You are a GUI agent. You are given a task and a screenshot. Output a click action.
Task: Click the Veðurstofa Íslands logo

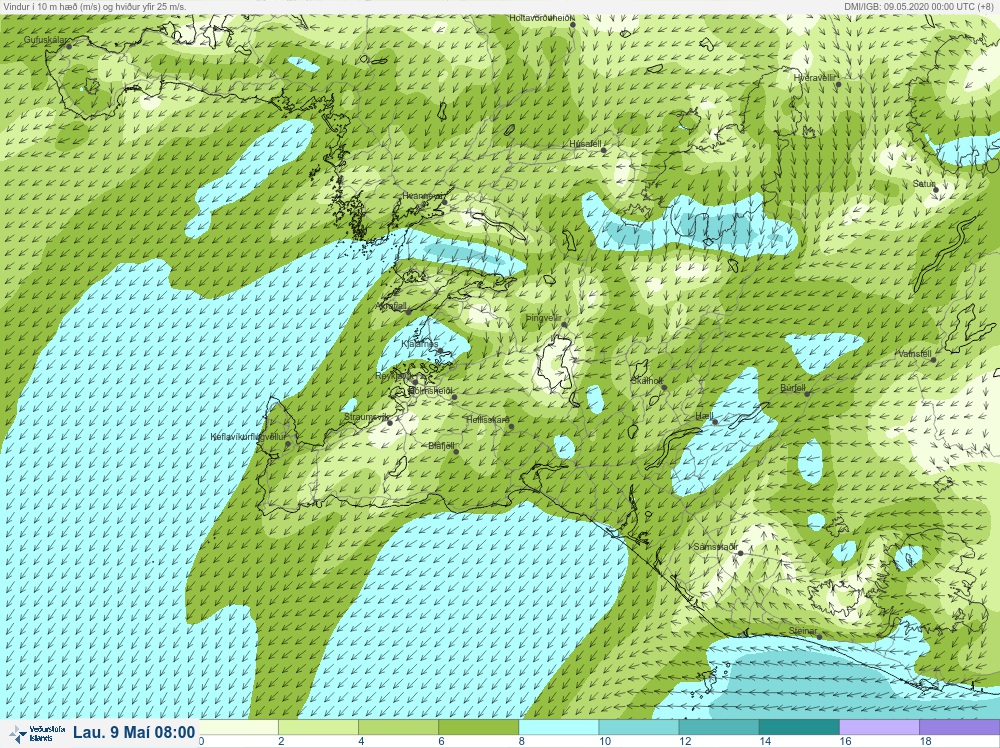(x=38, y=734)
